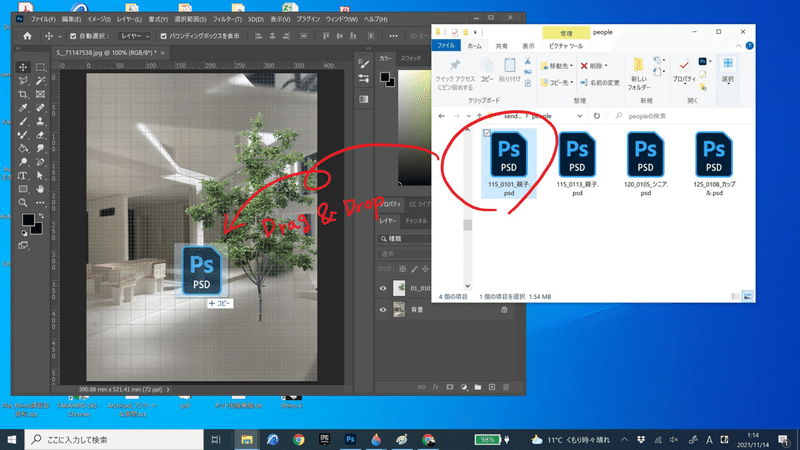
Task: Uncheck the 115_0101_親子.psd file checkbox
Action: [487, 133]
